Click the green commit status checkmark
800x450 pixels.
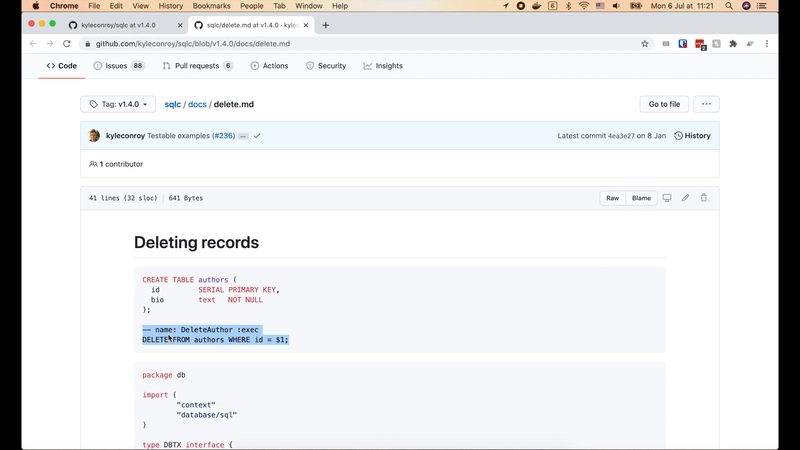point(257,135)
